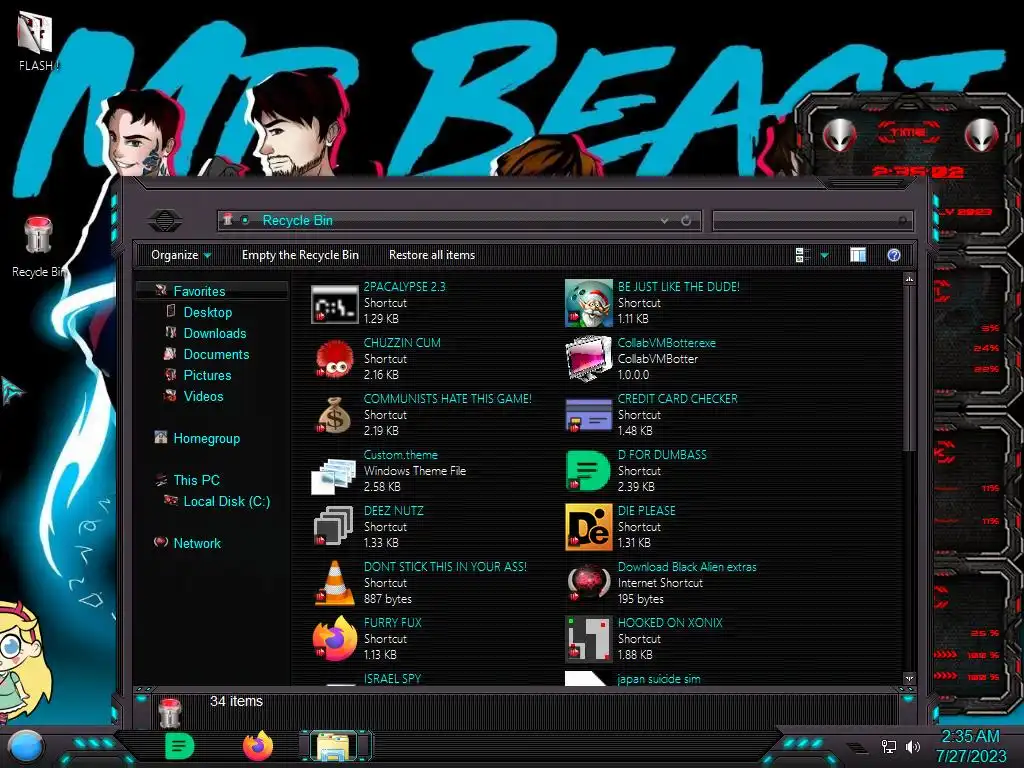Click the DONT STICK THIS IN YOUR ASS! name
Image resolution: width=1024 pixels, height=768 pixels.
(x=445, y=567)
